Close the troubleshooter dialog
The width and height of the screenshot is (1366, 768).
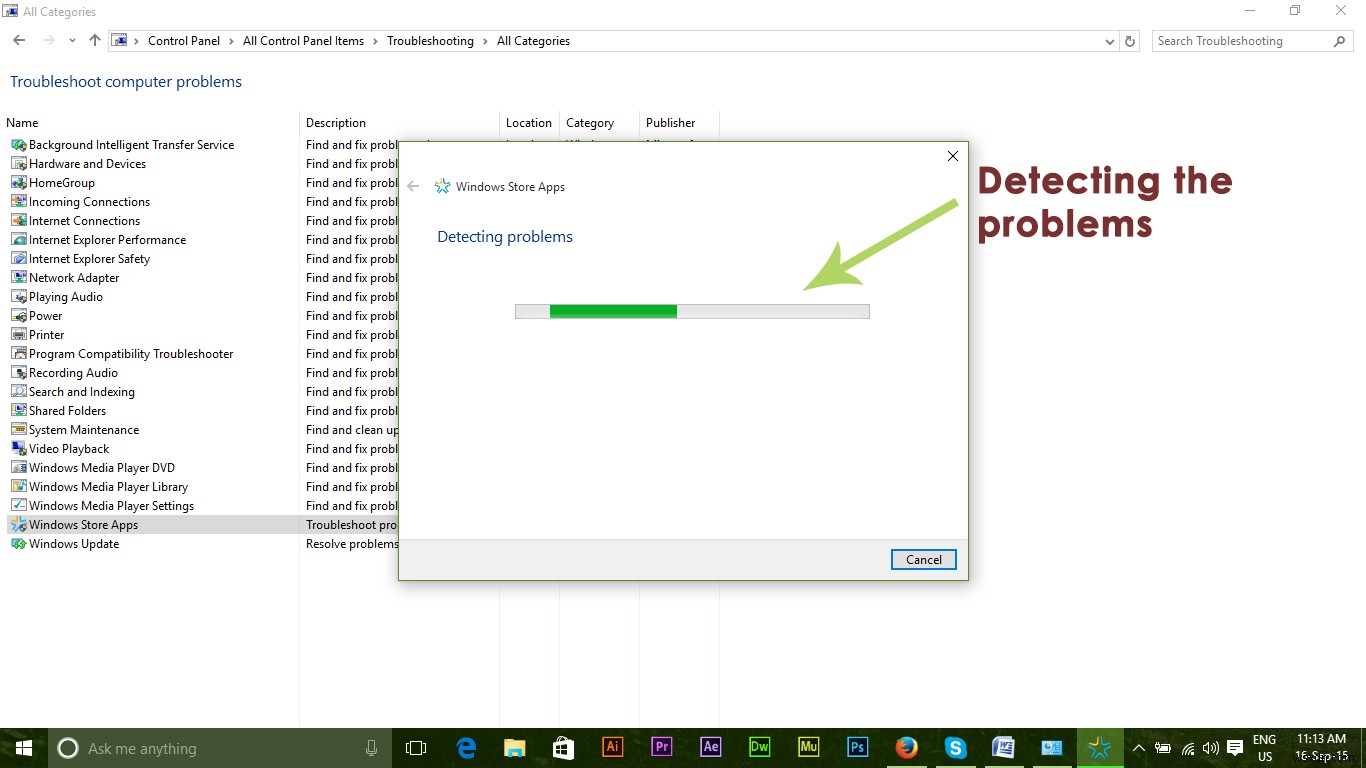[953, 156]
